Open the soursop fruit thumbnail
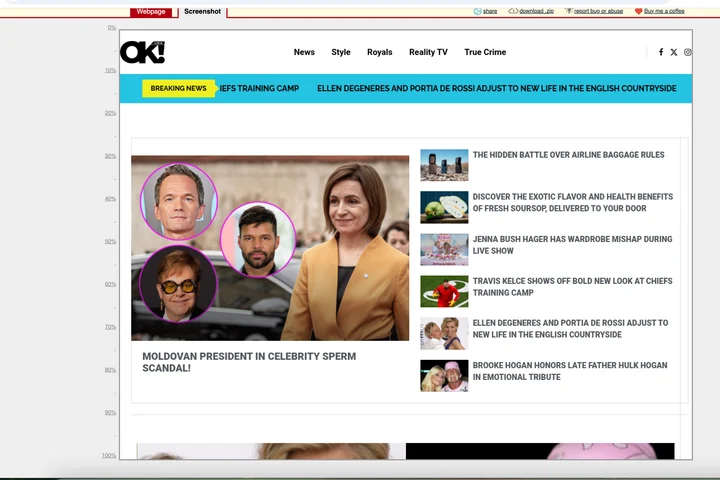Screen dimensions: 720x480 click(444, 207)
